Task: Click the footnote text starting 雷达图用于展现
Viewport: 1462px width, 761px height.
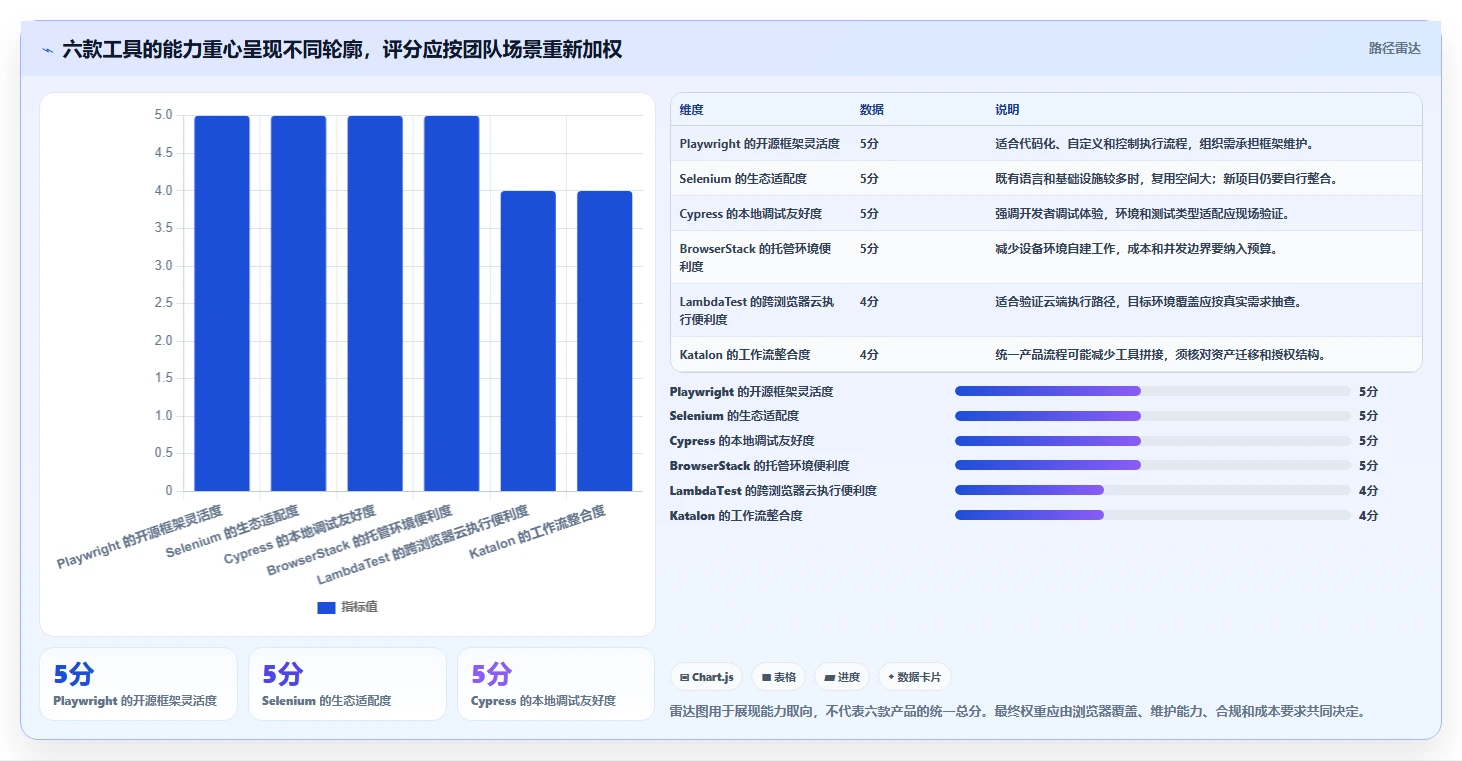Action: (x=1018, y=712)
